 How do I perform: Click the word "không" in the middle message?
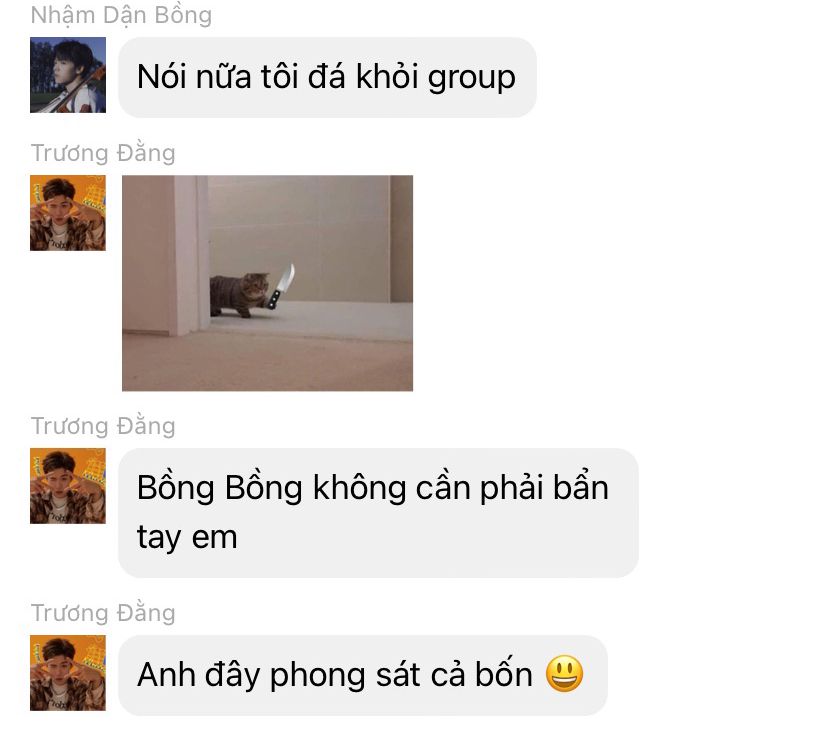360,488
